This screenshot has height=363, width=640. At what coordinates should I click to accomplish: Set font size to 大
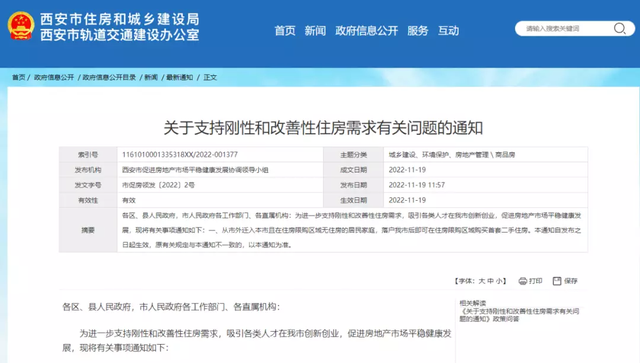pos(482,281)
